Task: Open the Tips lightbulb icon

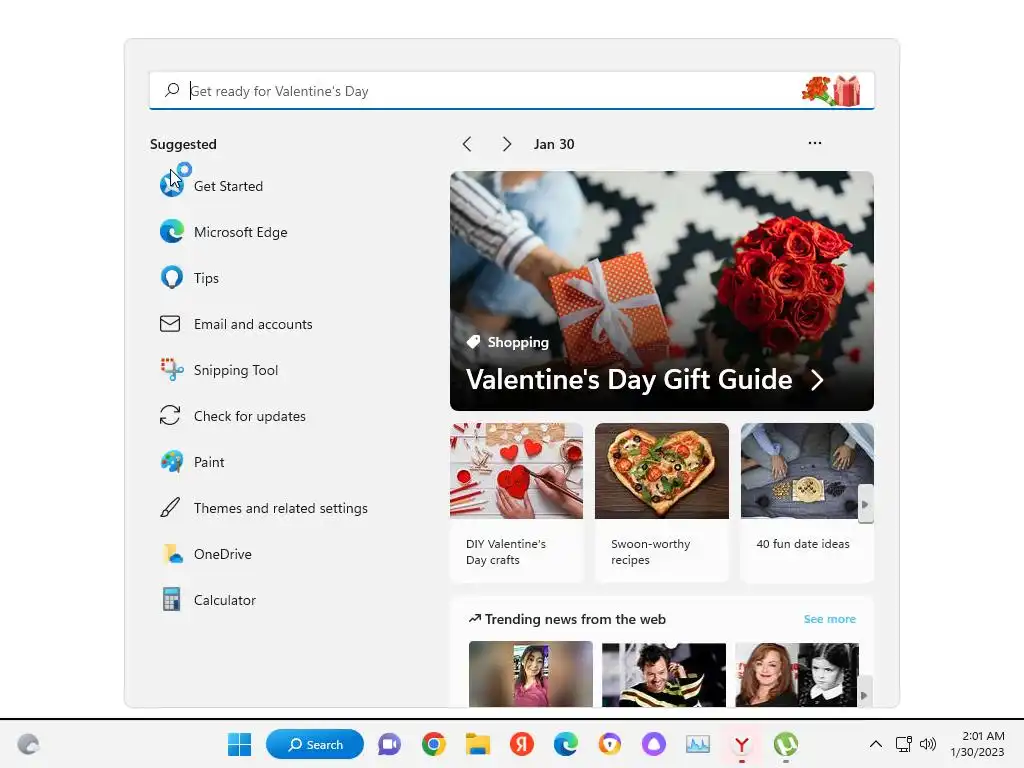Action: [172, 278]
